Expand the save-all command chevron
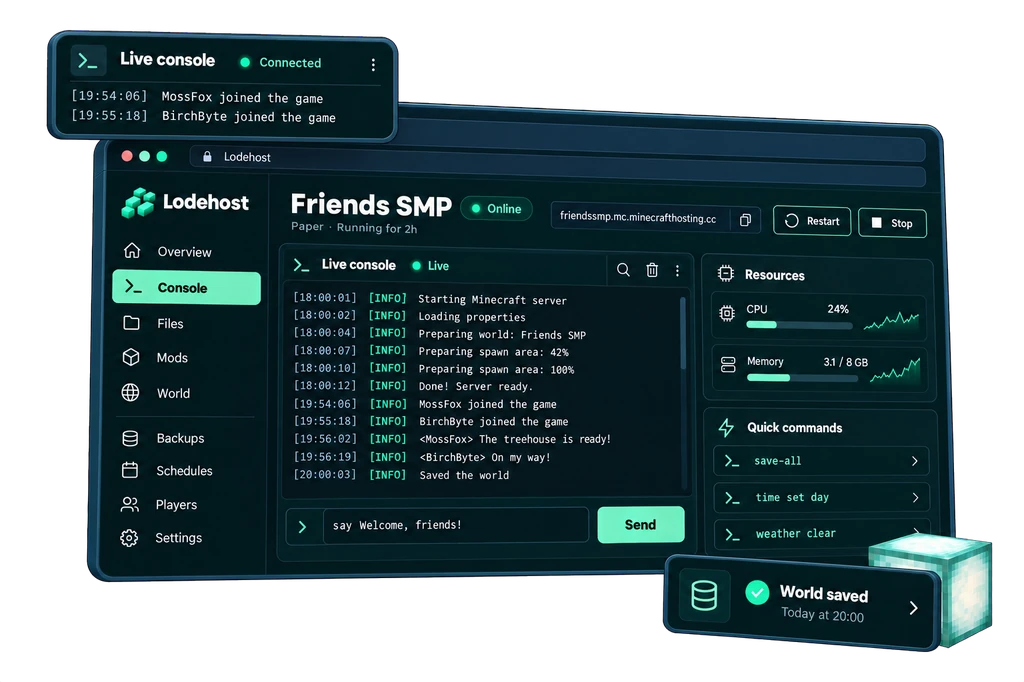1024x682 pixels. point(914,461)
